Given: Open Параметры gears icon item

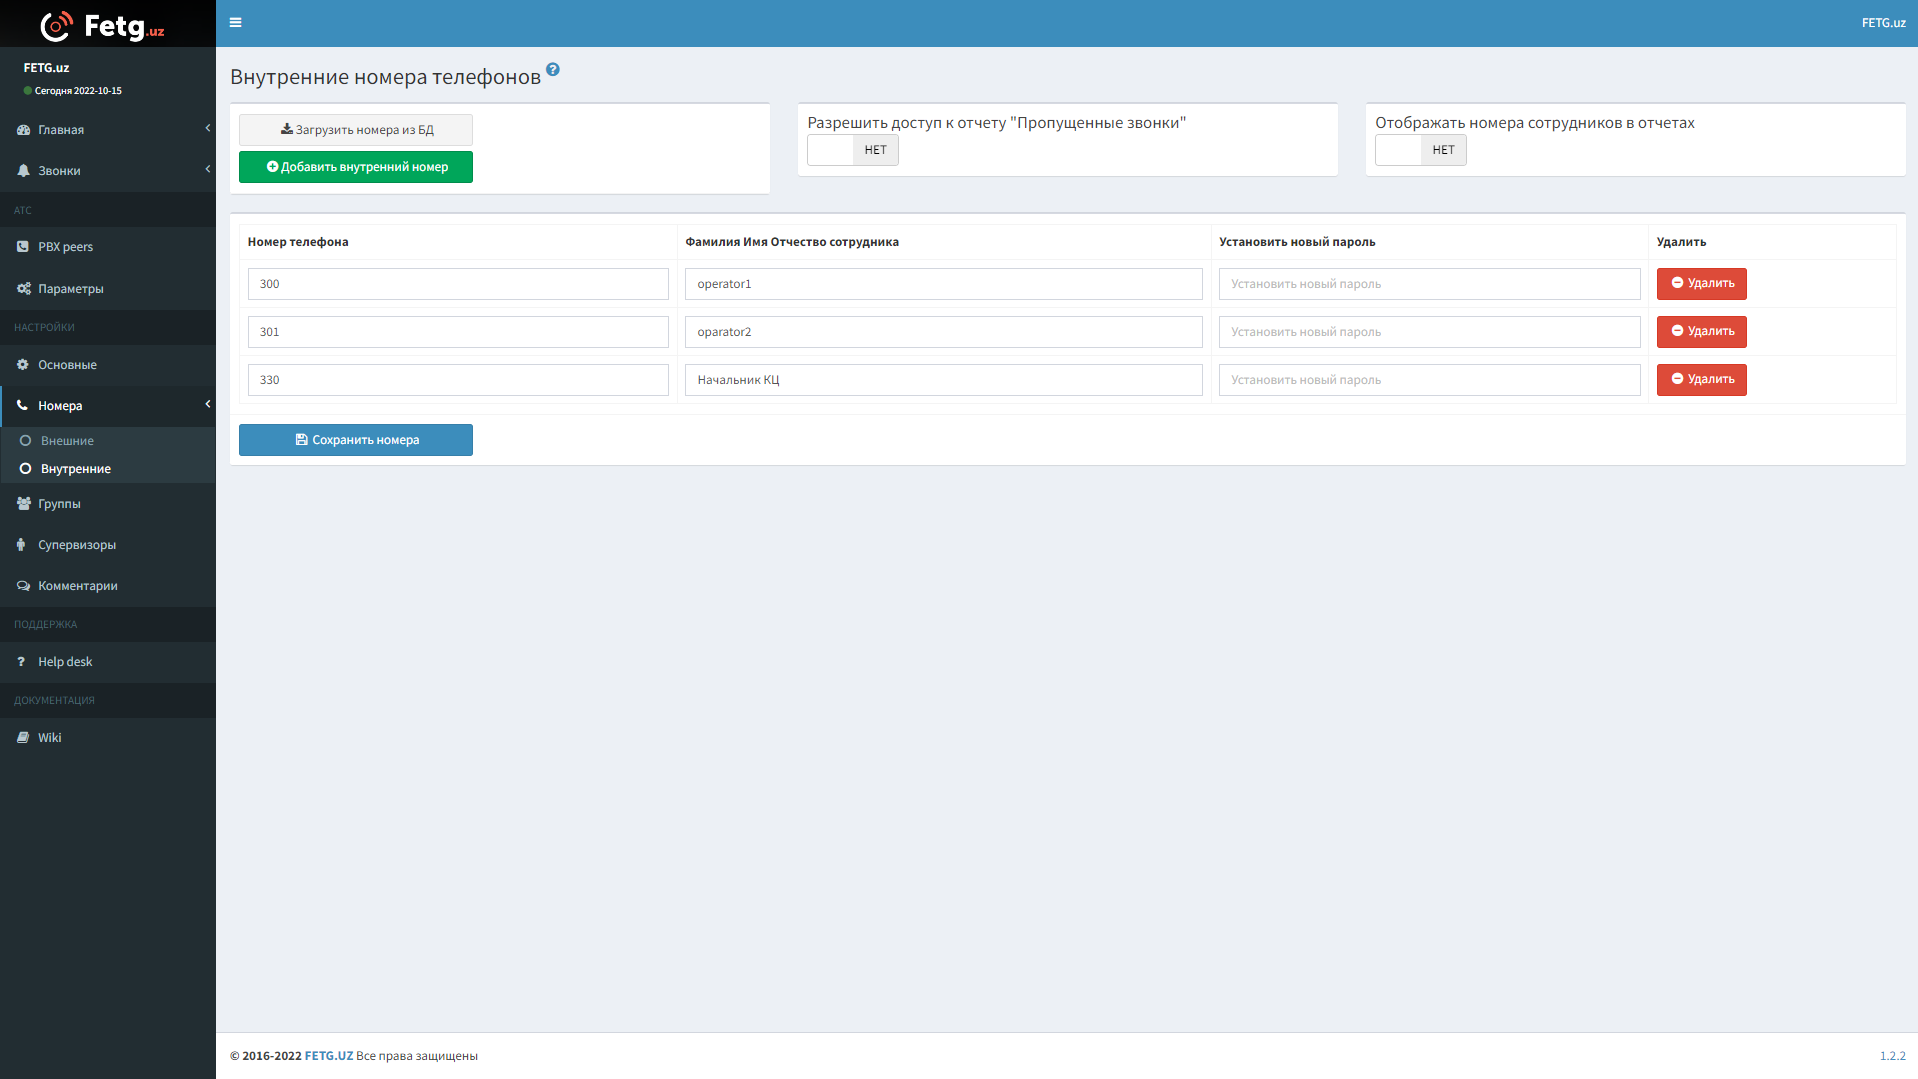Looking at the screenshot, I should point(70,289).
